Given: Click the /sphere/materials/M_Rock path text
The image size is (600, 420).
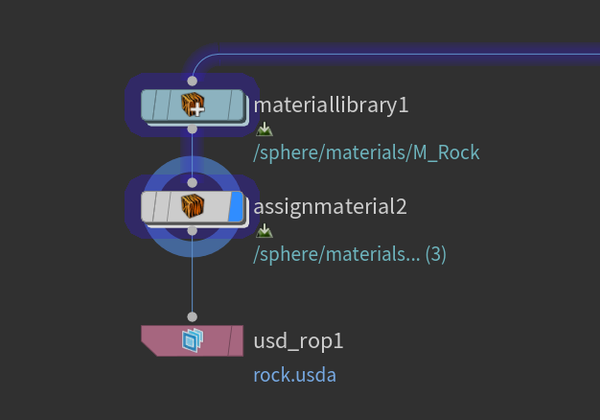Looking at the screenshot, I should tap(366, 153).
